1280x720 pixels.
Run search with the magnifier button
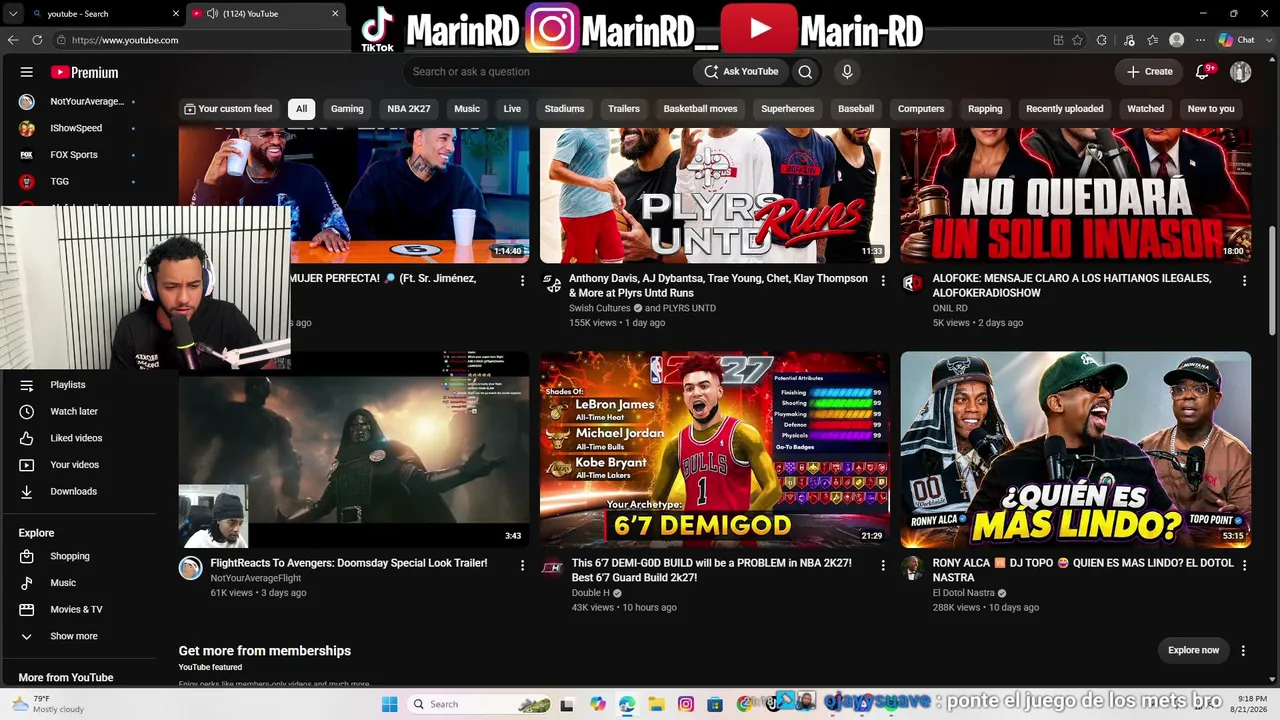point(805,72)
